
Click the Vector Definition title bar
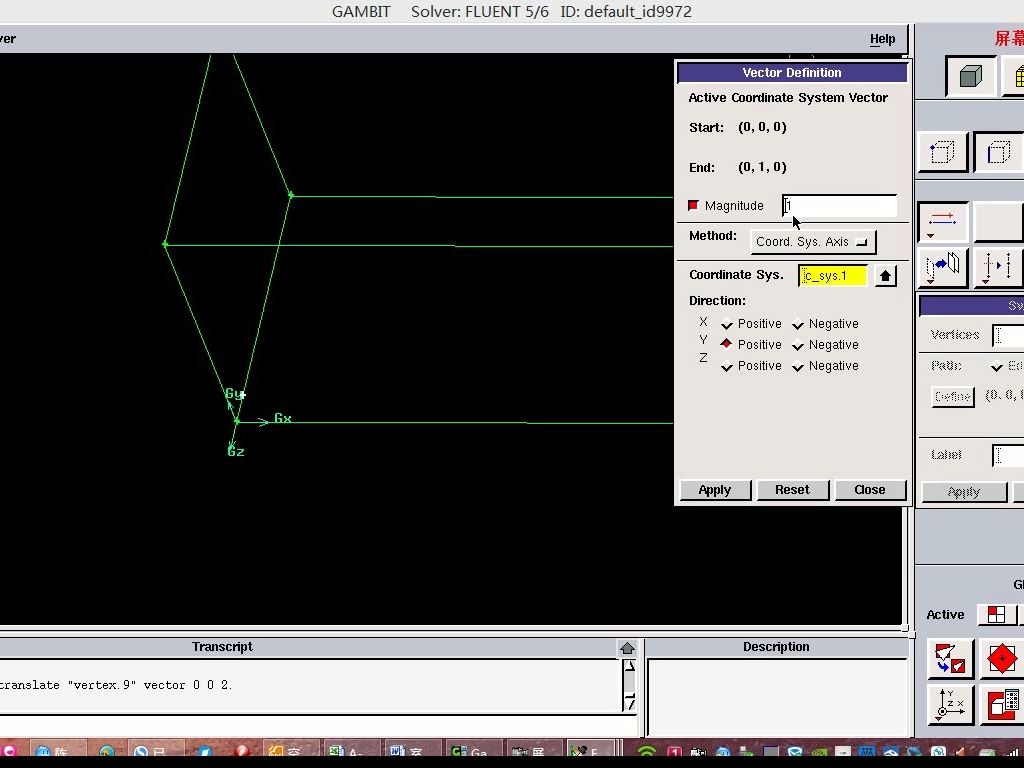click(792, 72)
